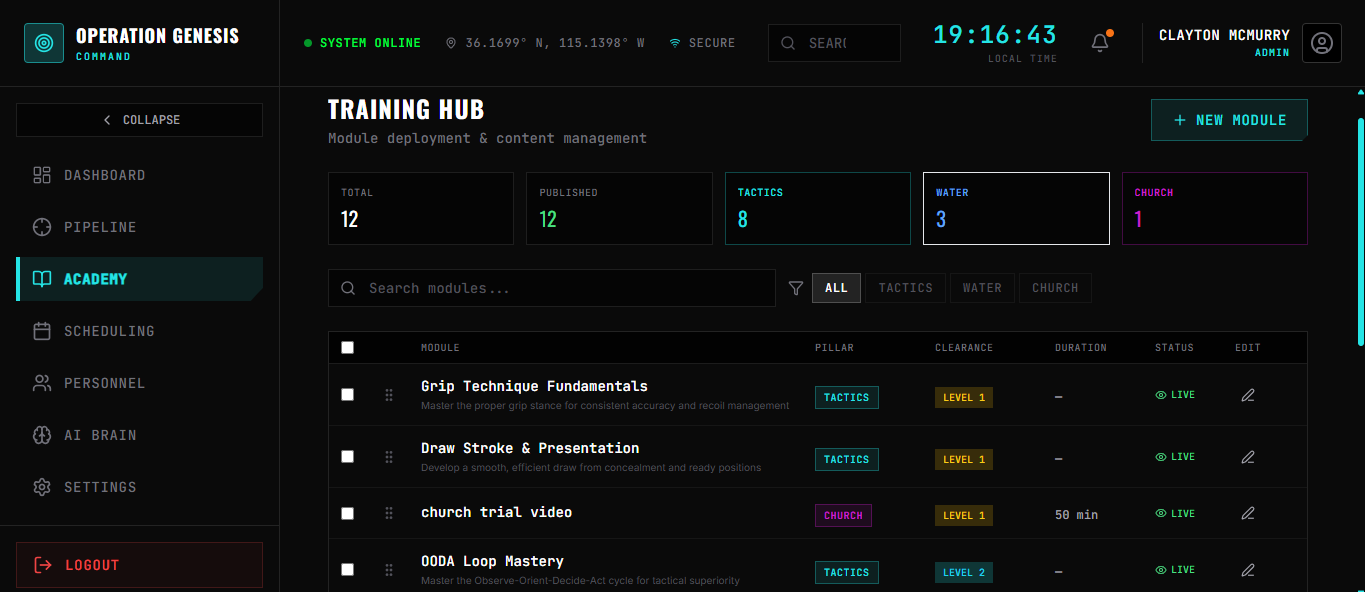The width and height of the screenshot is (1365, 592).
Task: Click the filter funnel icon near search
Action: (796, 288)
